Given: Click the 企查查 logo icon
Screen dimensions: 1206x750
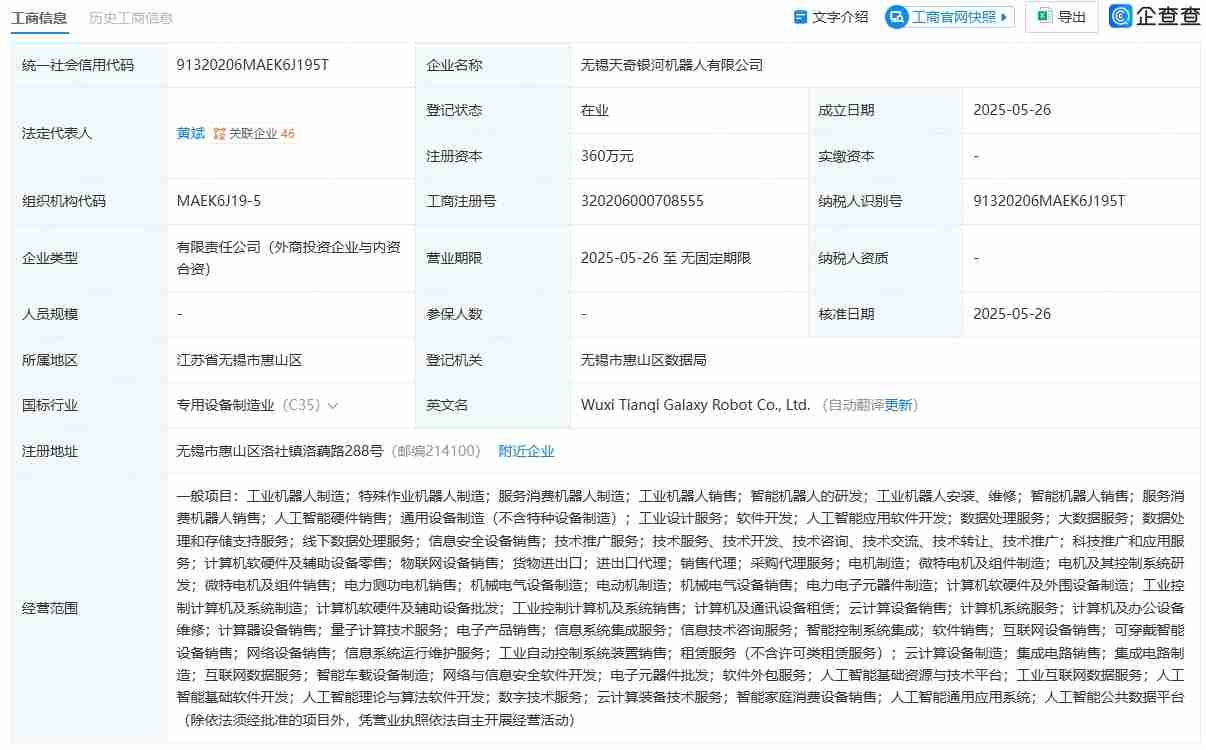Looking at the screenshot, I should [x=1121, y=17].
